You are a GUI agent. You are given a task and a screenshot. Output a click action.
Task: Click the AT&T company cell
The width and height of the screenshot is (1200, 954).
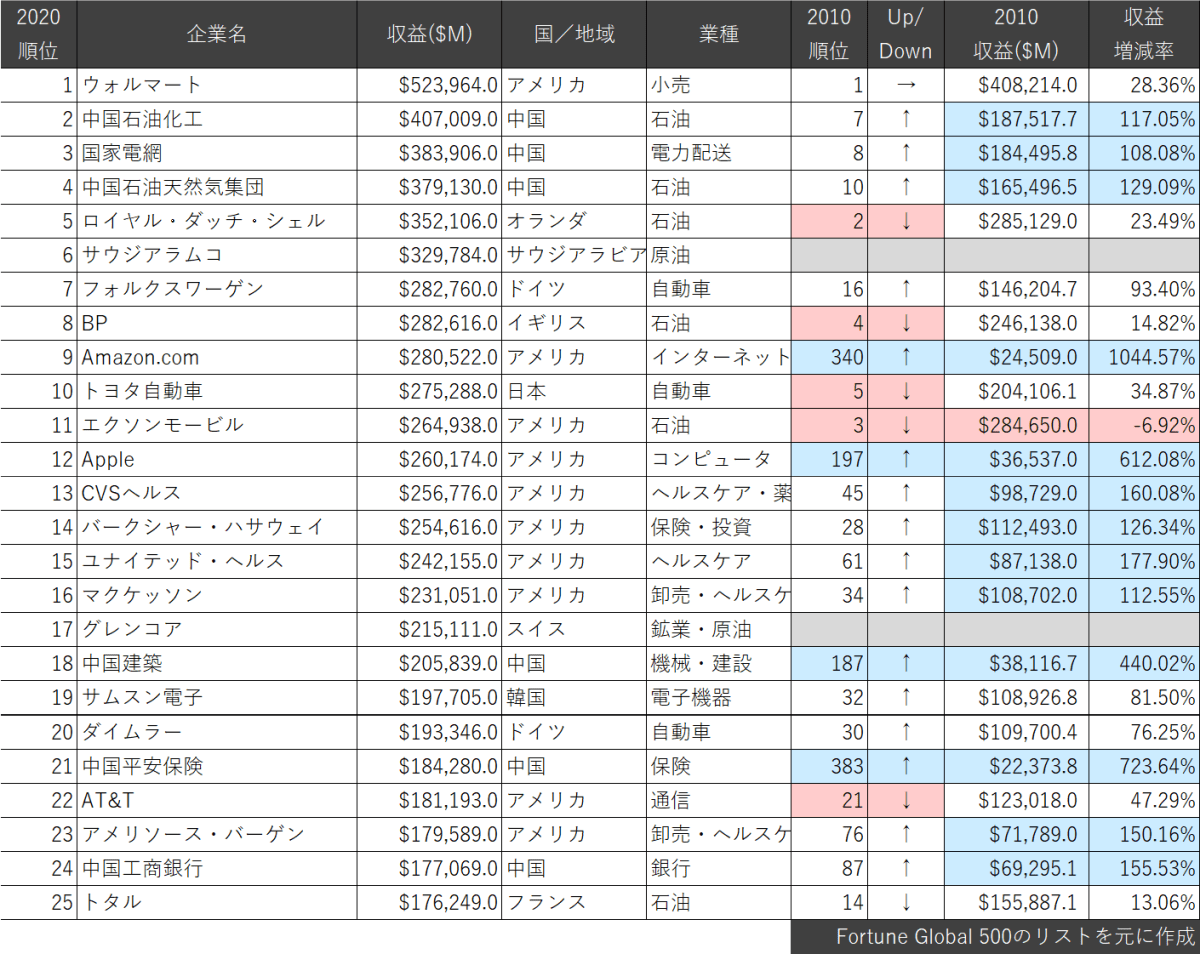216,799
